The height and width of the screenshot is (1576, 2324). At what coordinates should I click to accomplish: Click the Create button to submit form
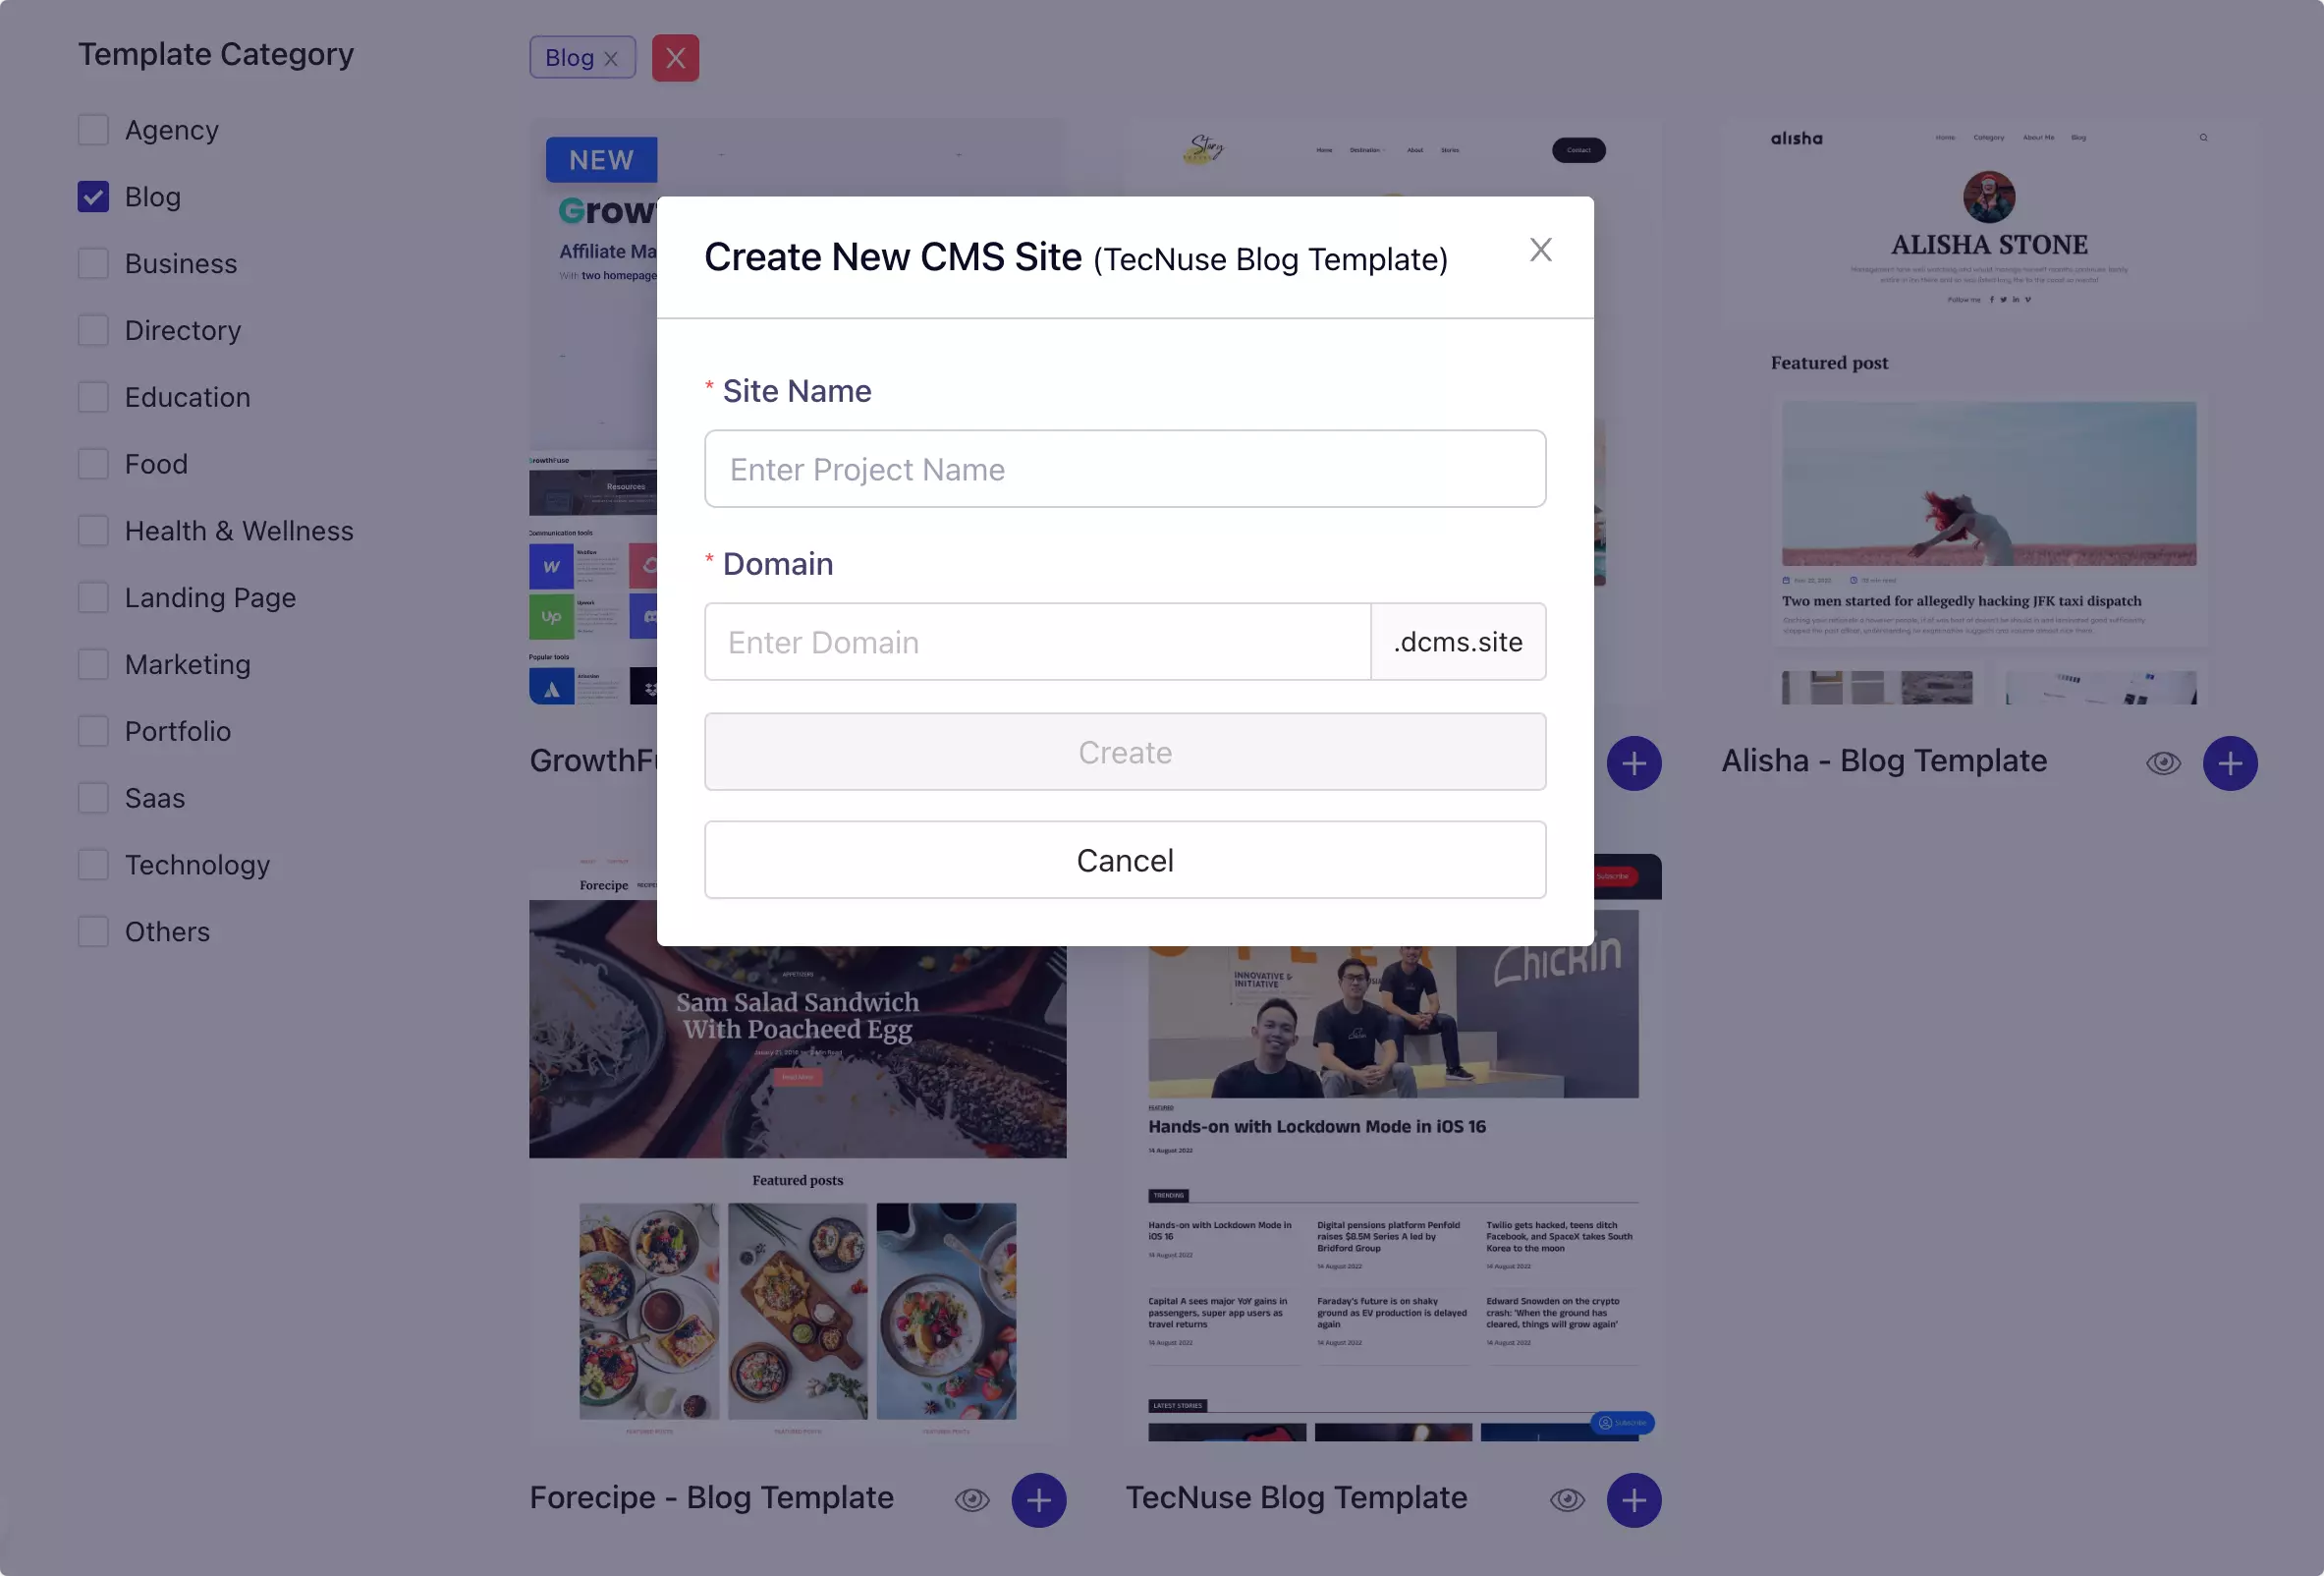(1125, 751)
